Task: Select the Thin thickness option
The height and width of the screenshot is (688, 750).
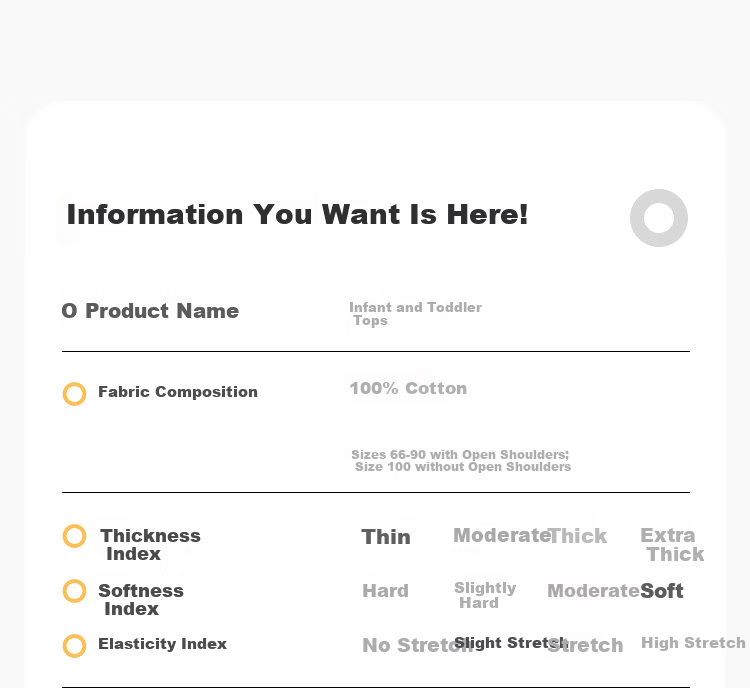Action: coord(386,537)
